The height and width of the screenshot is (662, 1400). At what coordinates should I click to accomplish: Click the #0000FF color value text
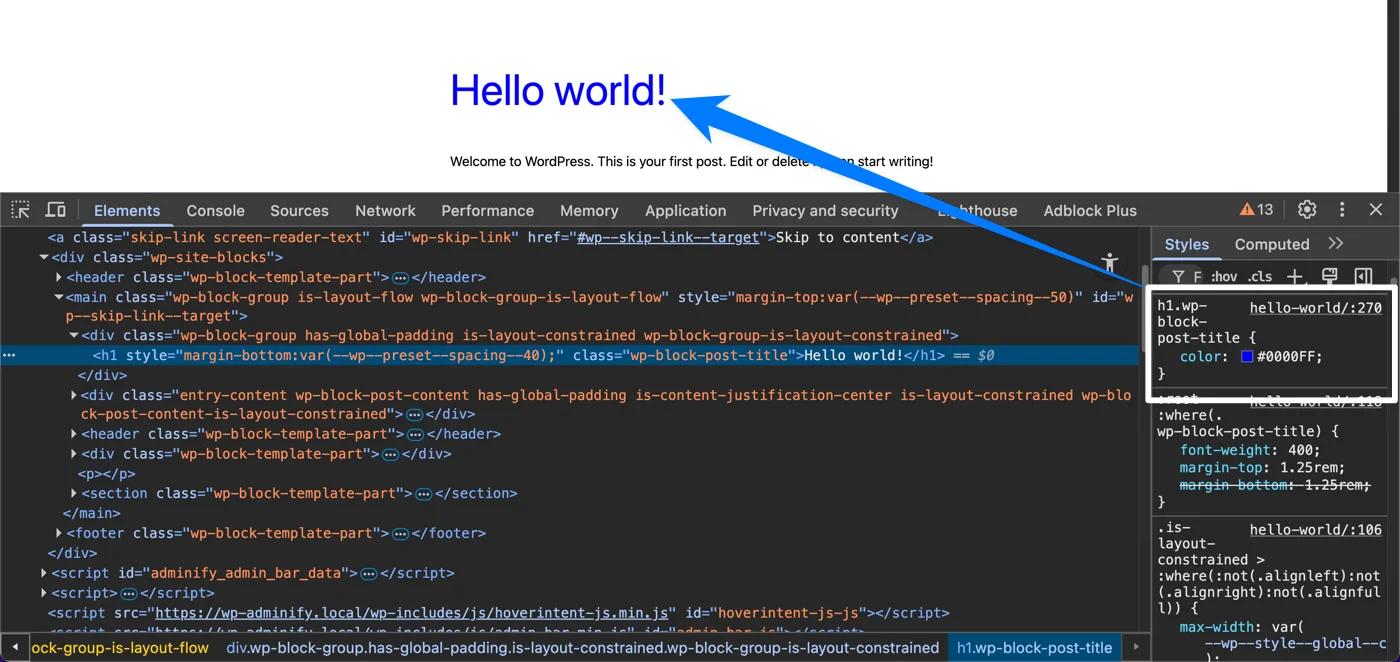click(1289, 357)
